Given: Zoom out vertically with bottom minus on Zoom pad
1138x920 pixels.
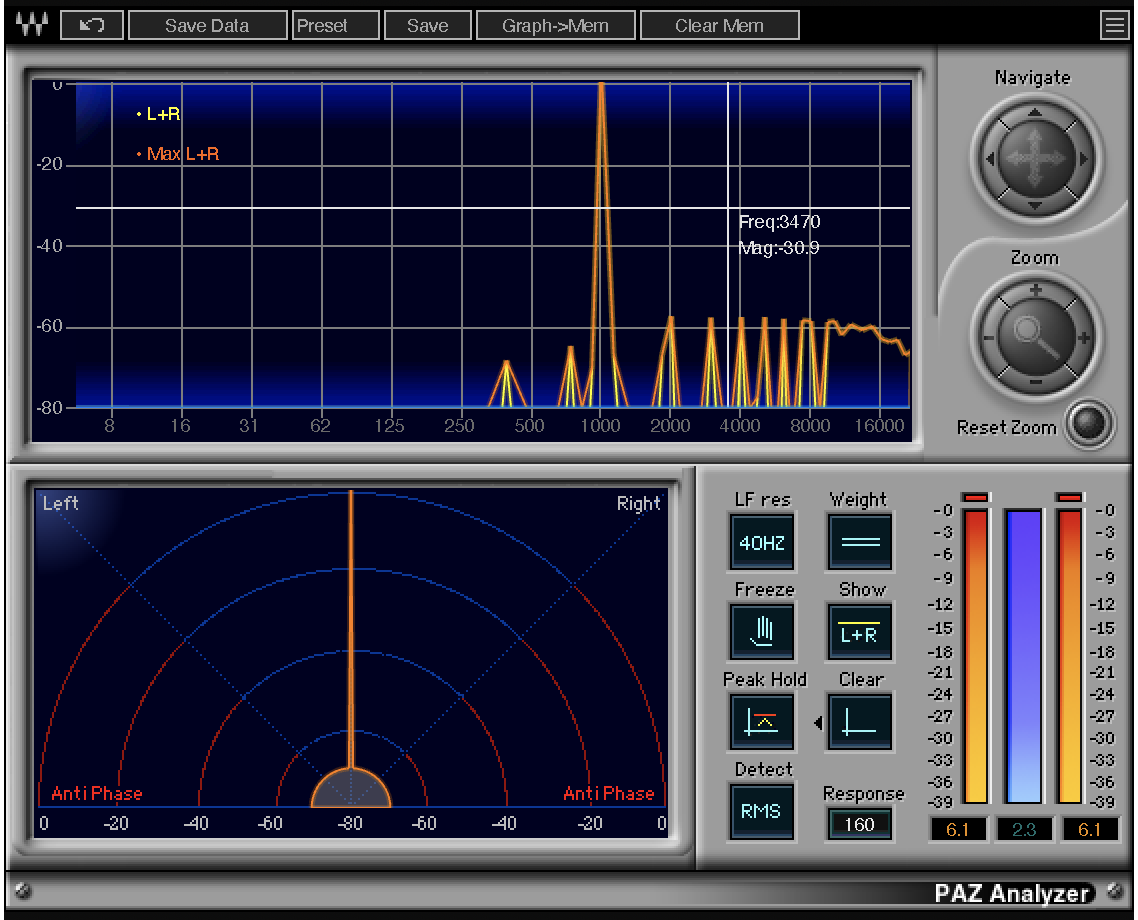Looking at the screenshot, I should [x=1036, y=382].
